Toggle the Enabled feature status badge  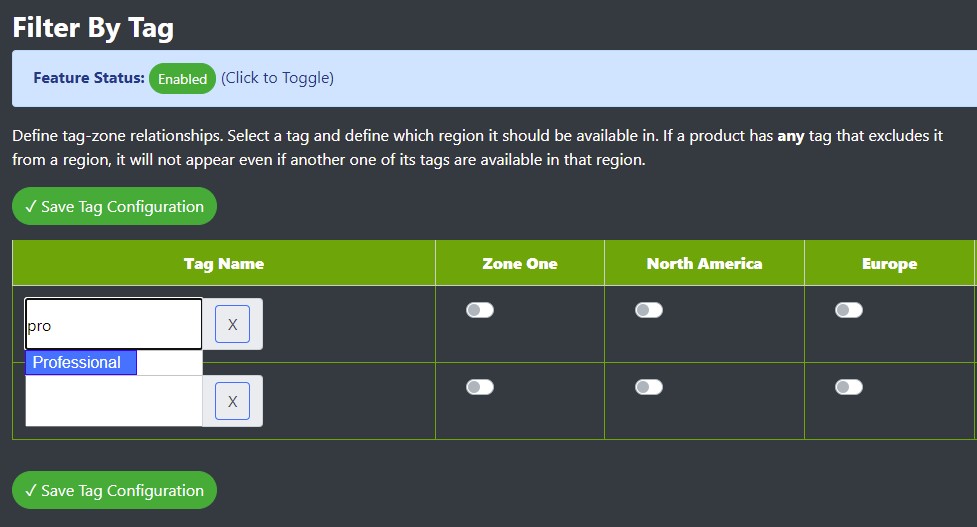pos(182,78)
